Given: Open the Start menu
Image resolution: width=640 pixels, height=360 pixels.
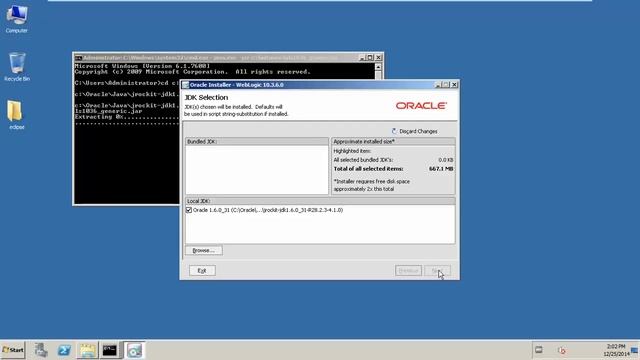Looking at the screenshot, I should (x=13, y=350).
